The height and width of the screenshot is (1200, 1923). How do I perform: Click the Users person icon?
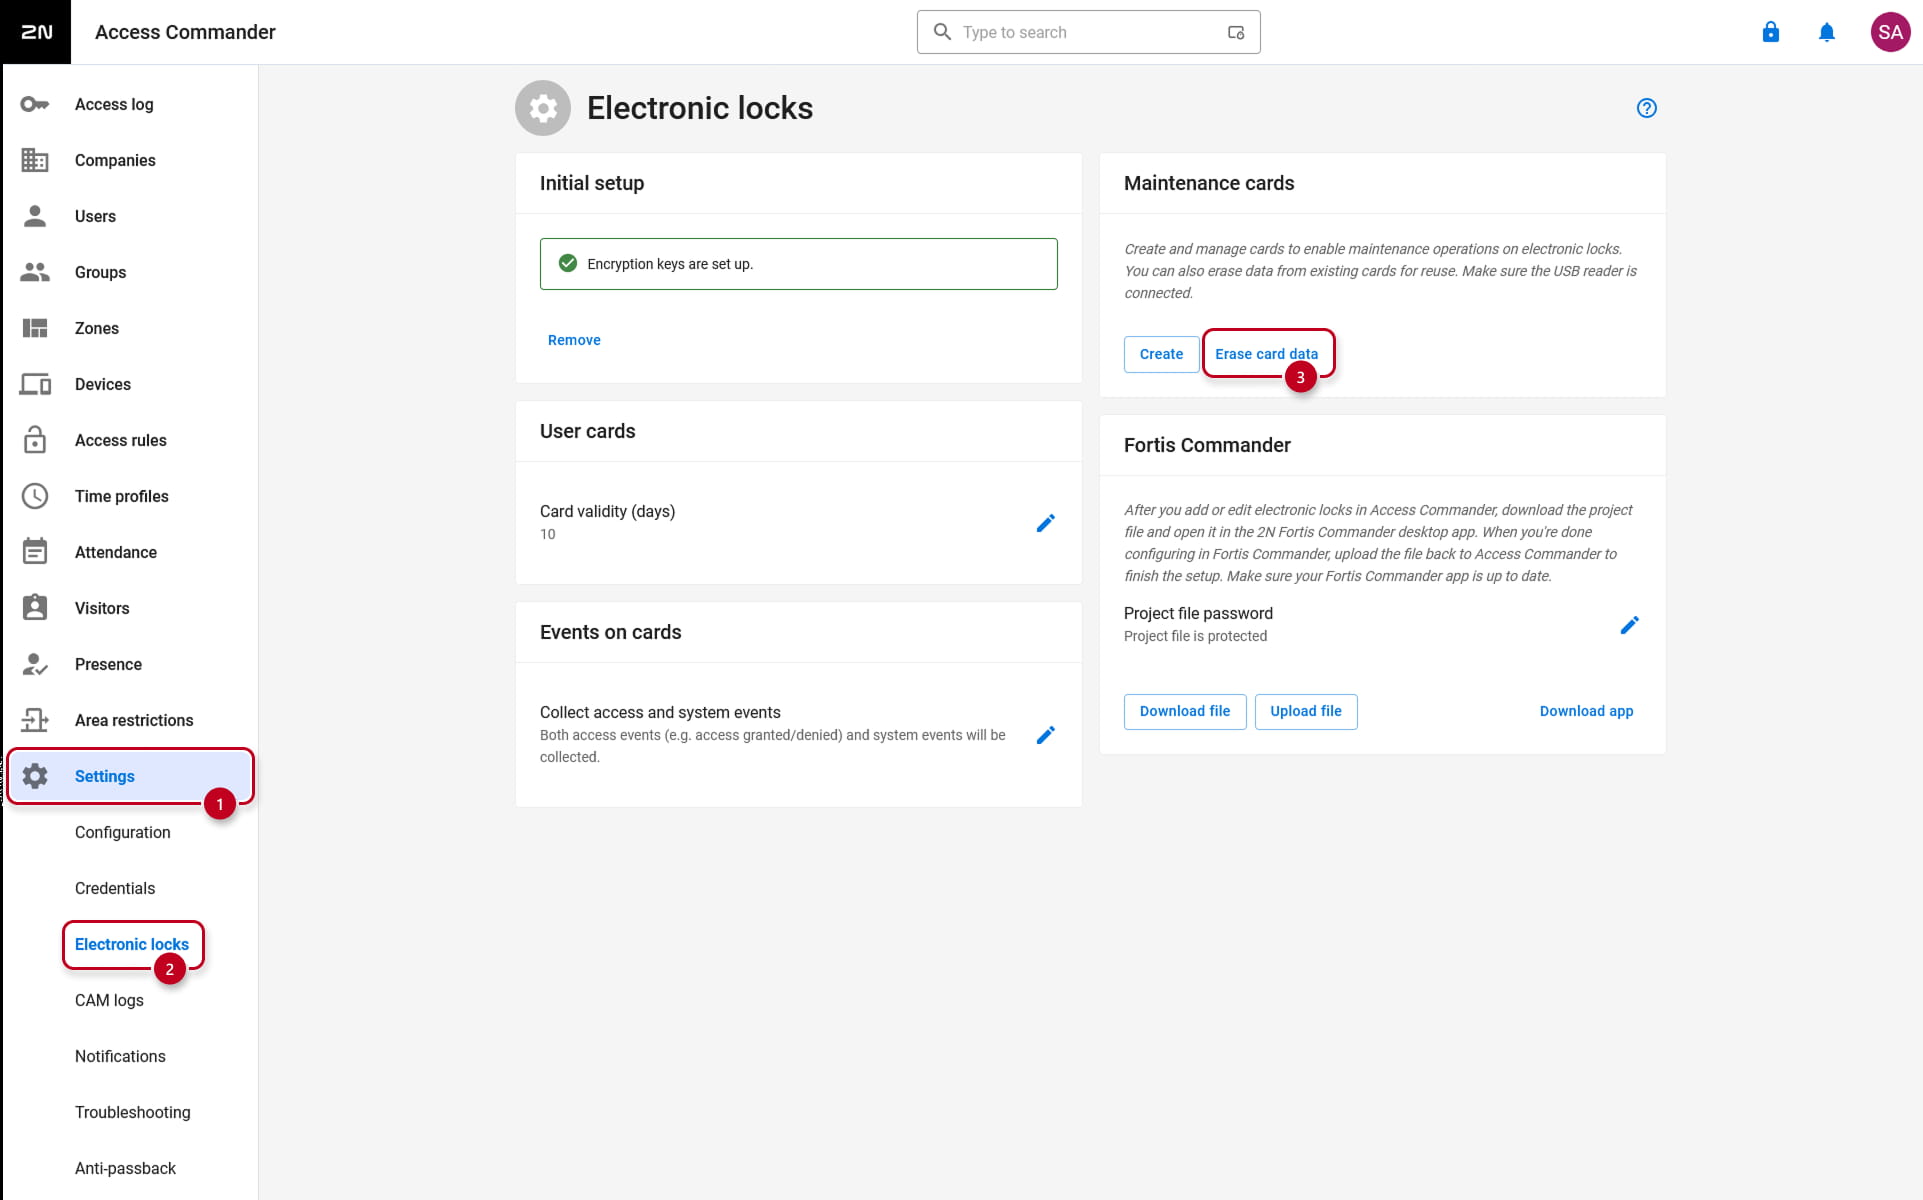point(35,216)
